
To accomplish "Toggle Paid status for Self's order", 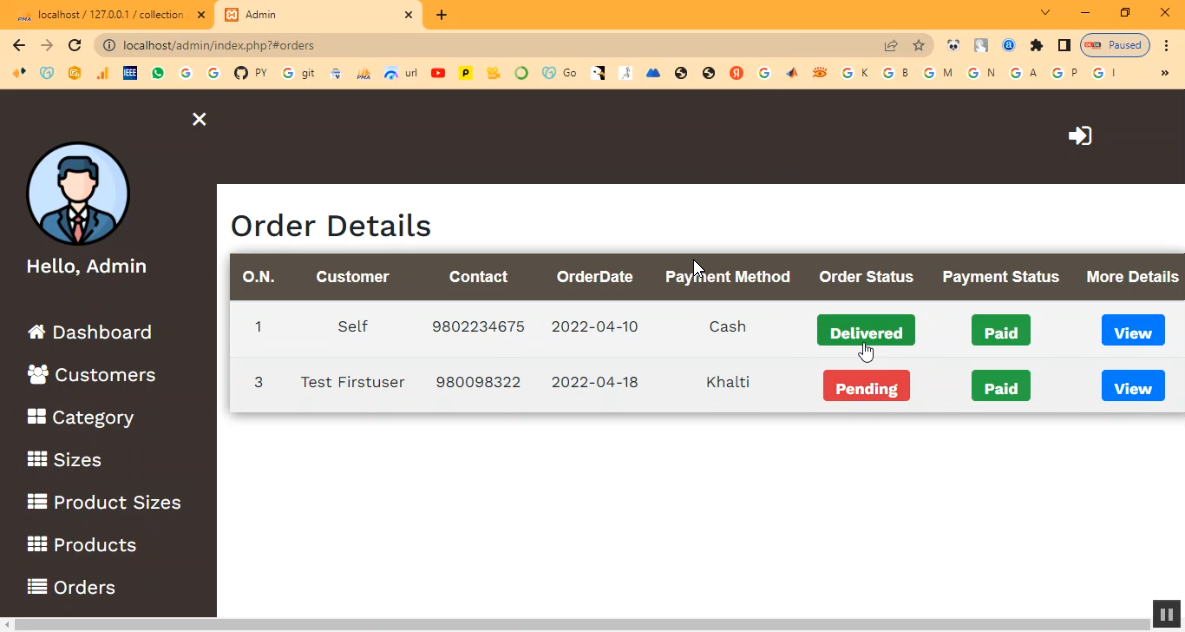I will (x=1000, y=332).
